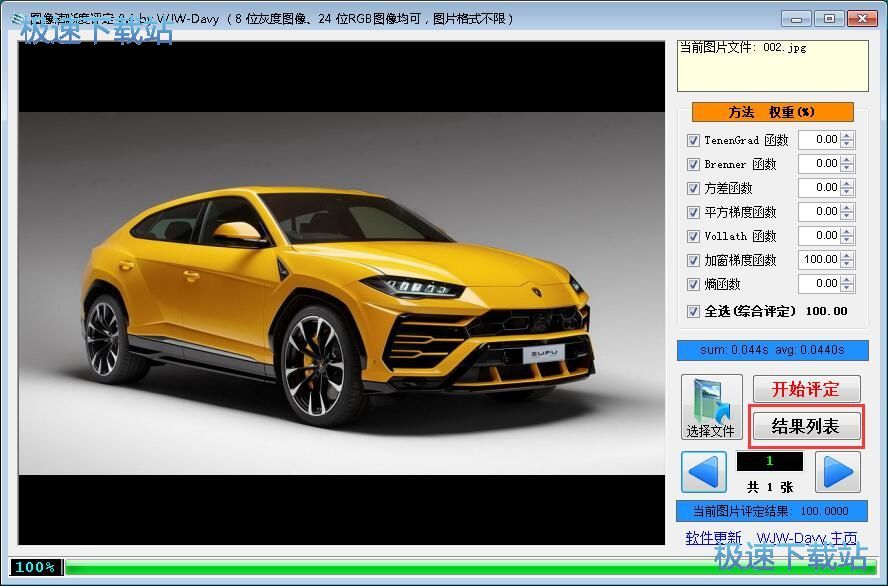Image resolution: width=888 pixels, height=586 pixels.
Task: Go to next image with right arrow
Action: (x=838, y=472)
